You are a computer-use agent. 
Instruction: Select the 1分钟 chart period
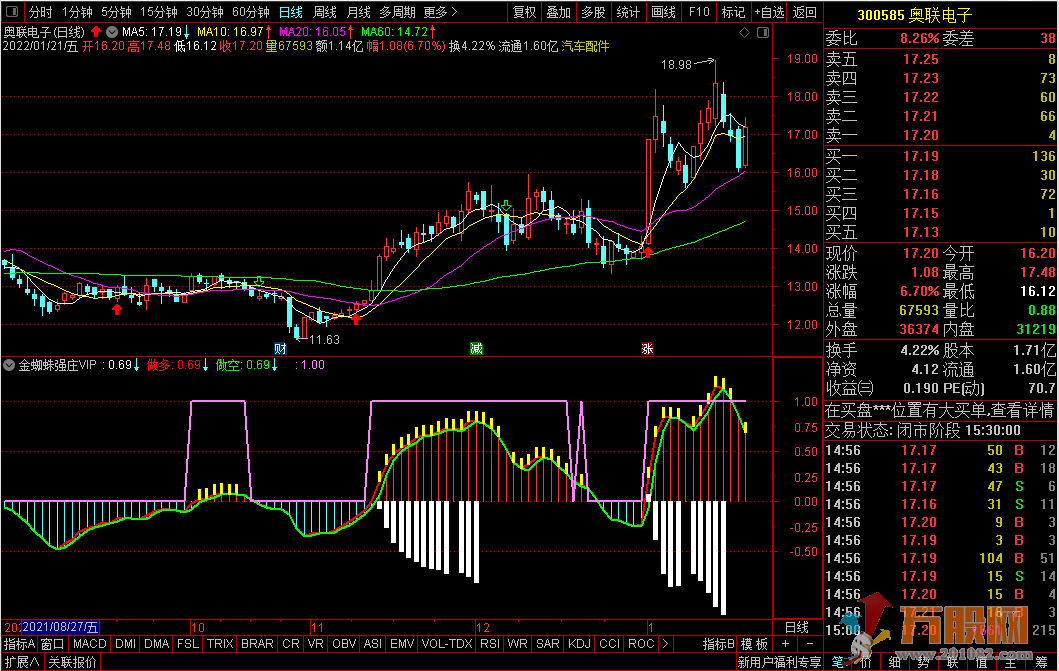[77, 12]
